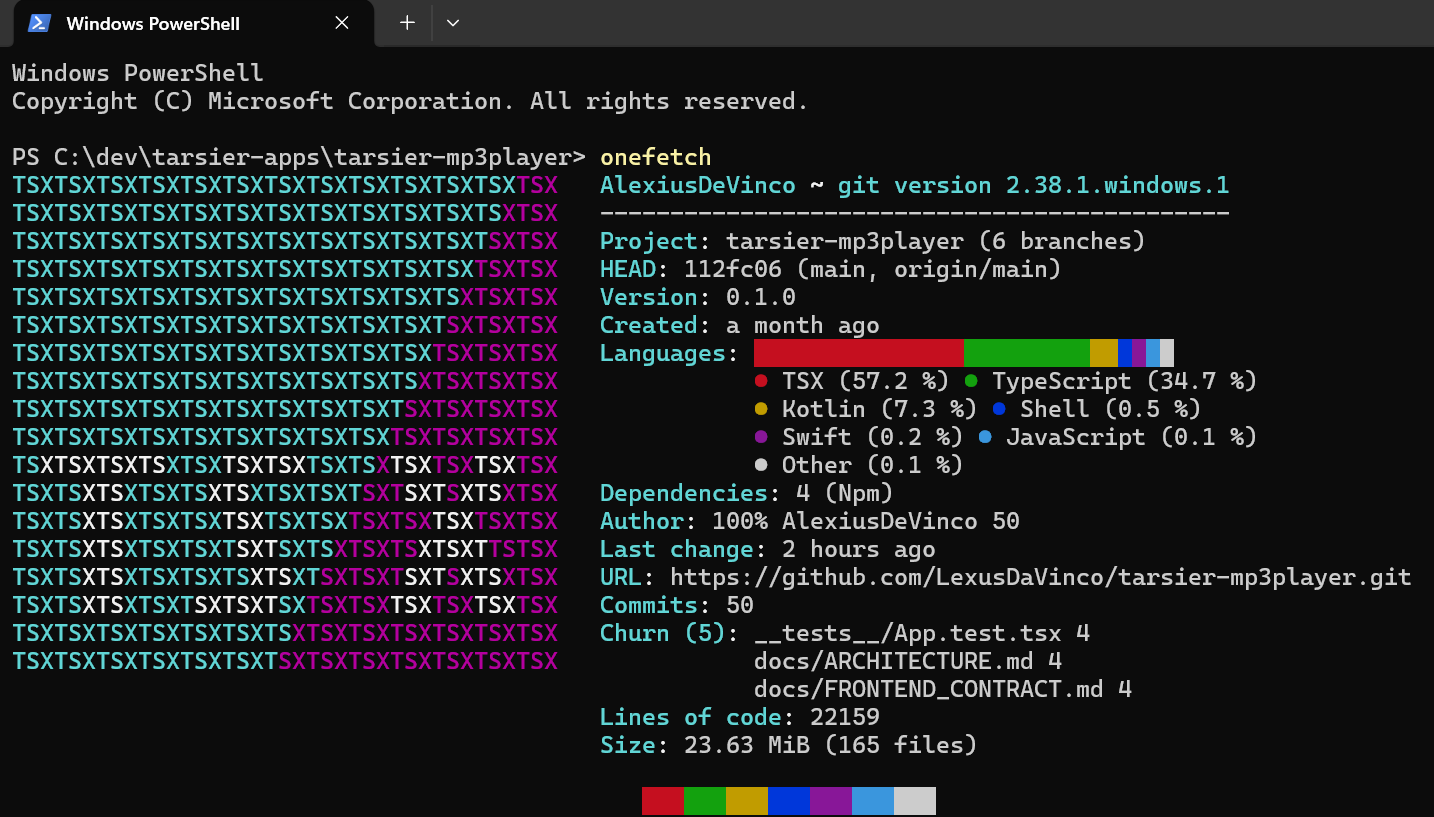Image resolution: width=1434 pixels, height=817 pixels.
Task: Click the GitHub repository URL
Action: [x=1041, y=577]
